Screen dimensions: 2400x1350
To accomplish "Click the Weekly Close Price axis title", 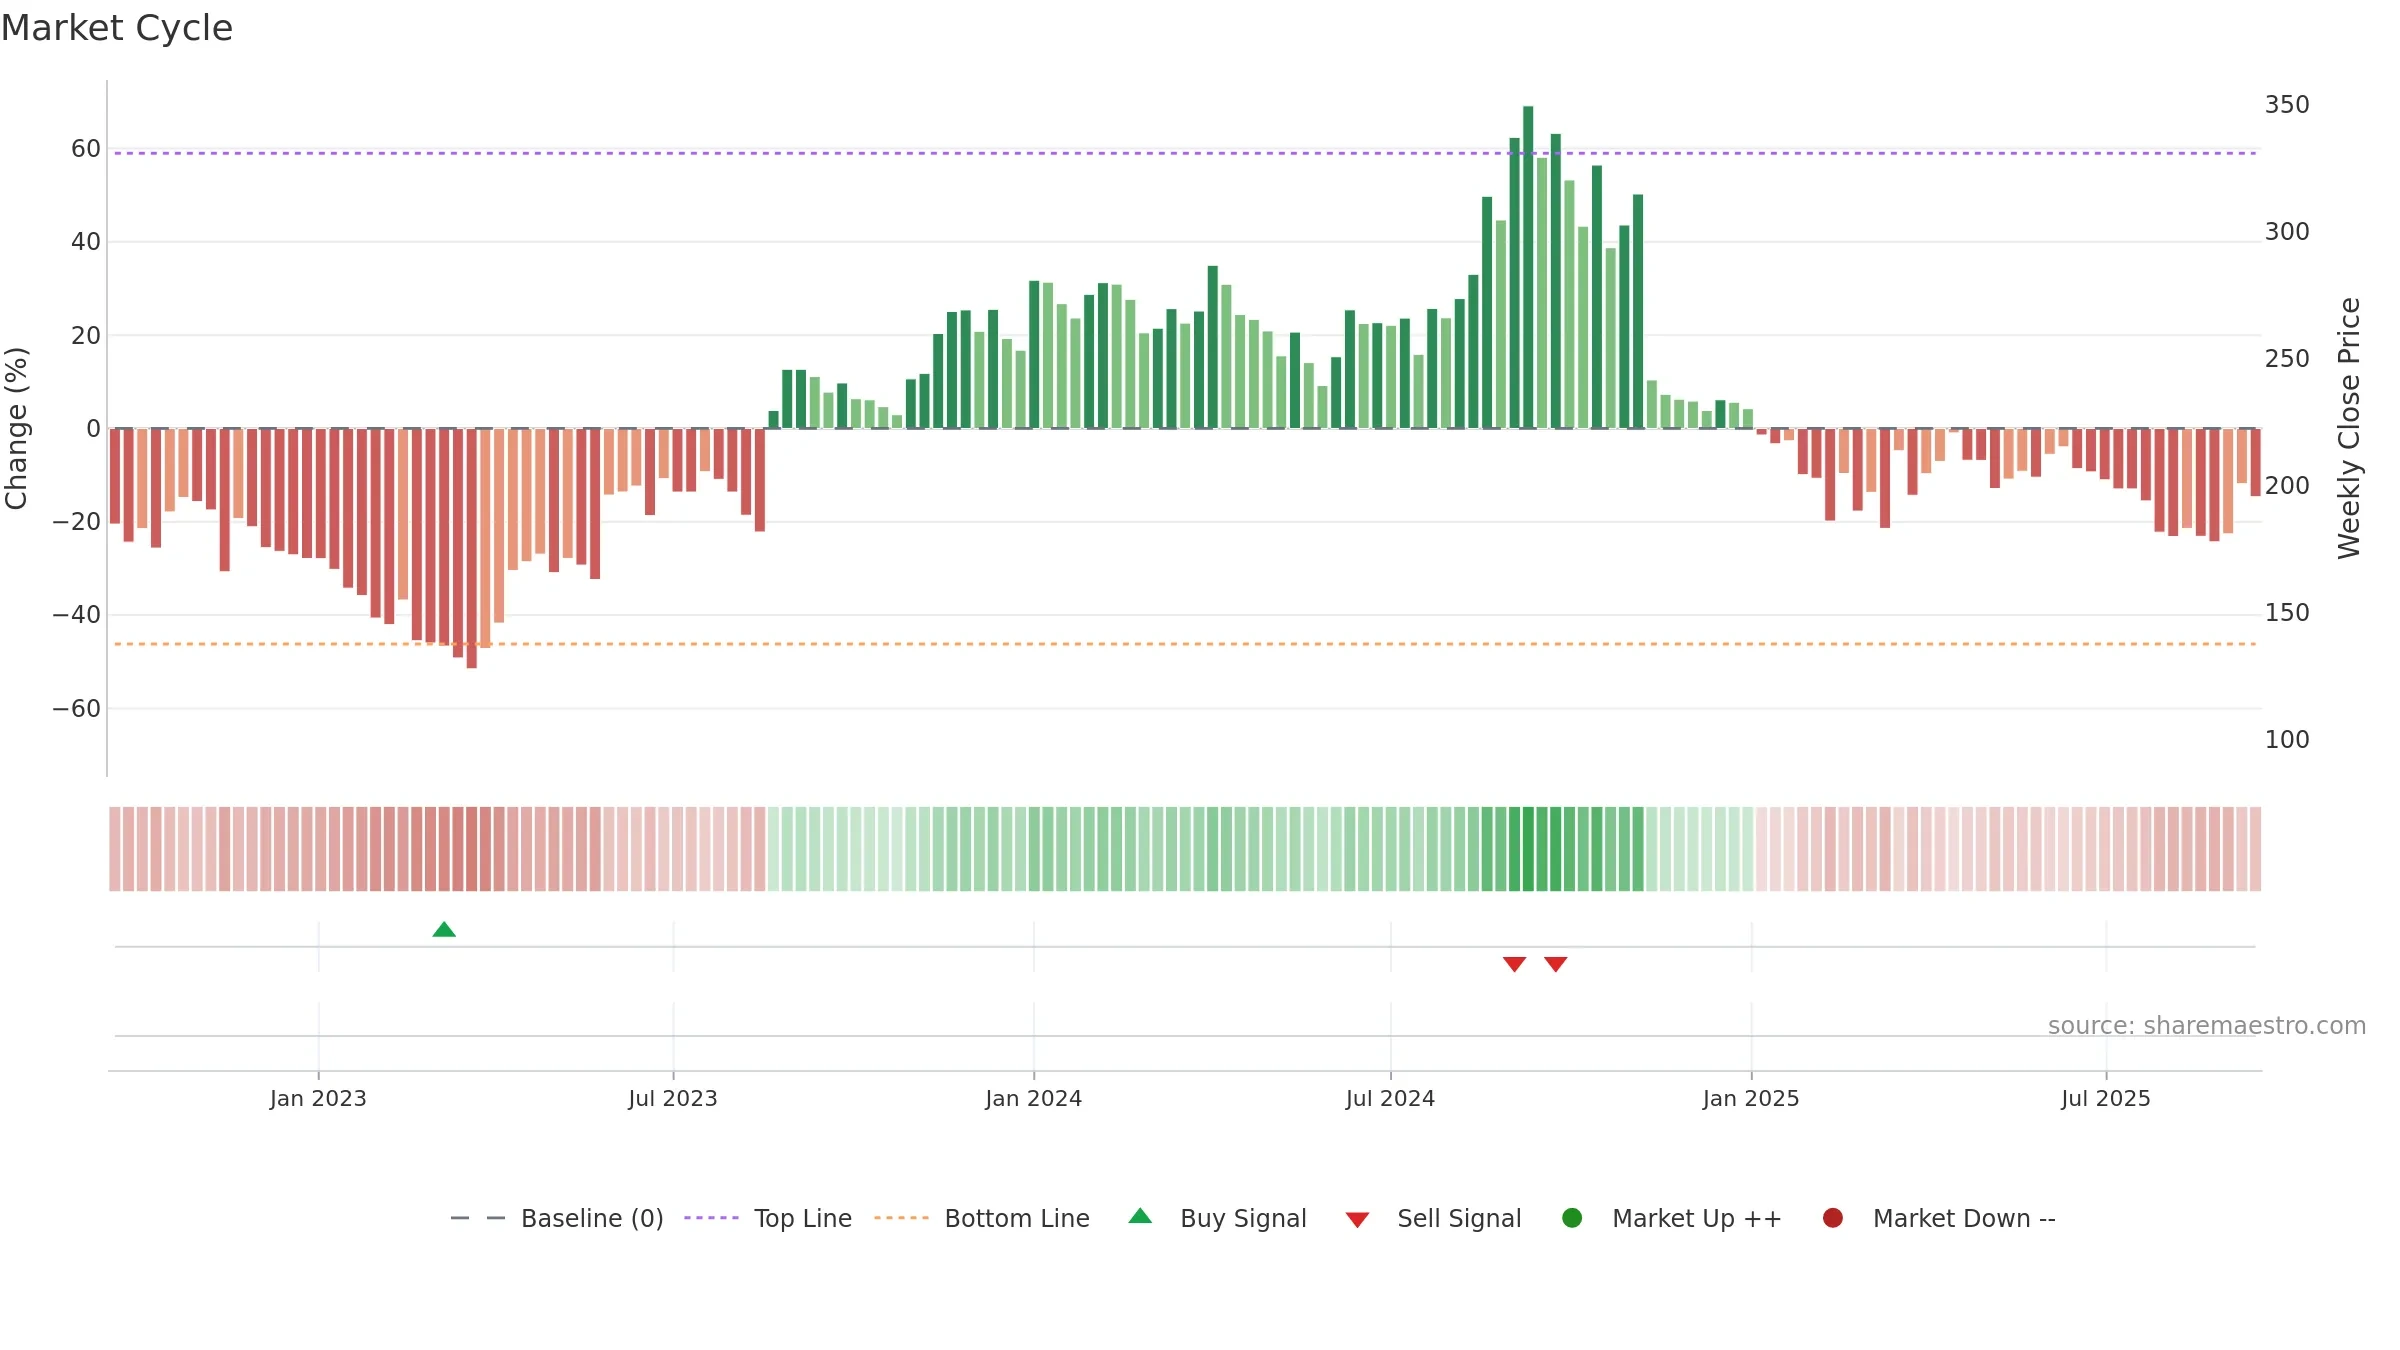I will click(x=2349, y=428).
